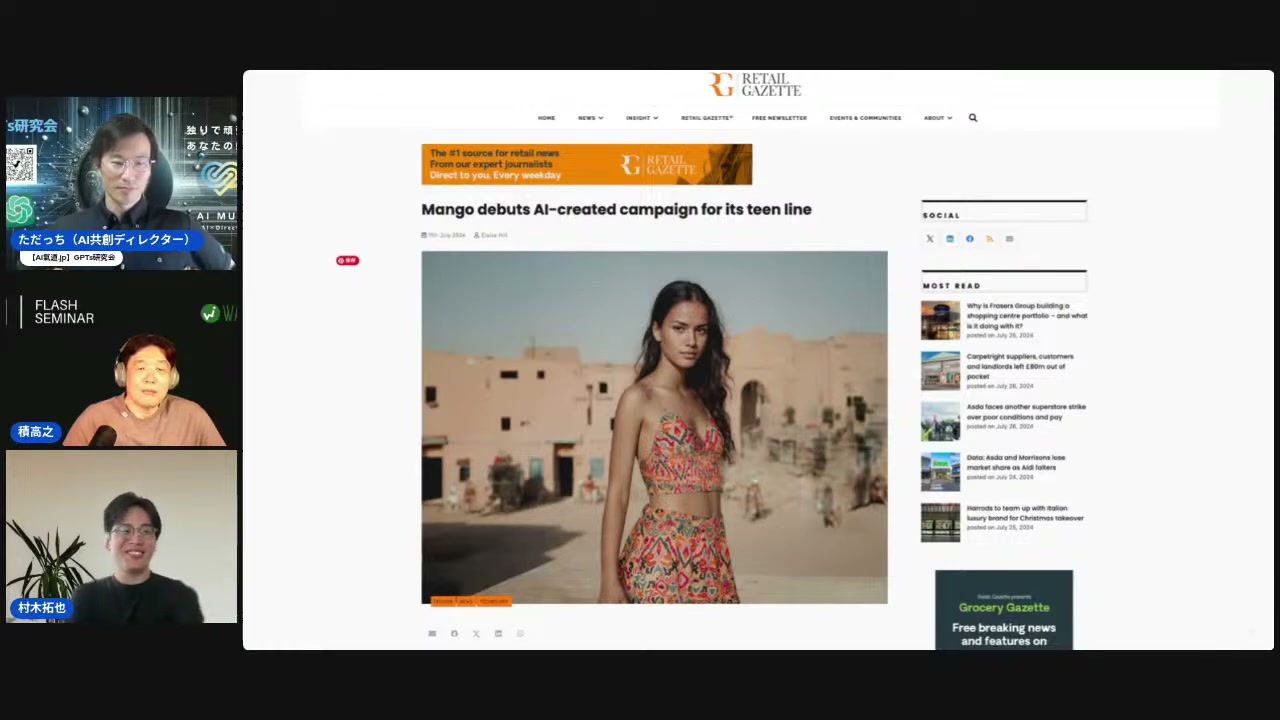Click the Asda strike article thumbnail
Screen dimensions: 1280x720
(940, 421)
